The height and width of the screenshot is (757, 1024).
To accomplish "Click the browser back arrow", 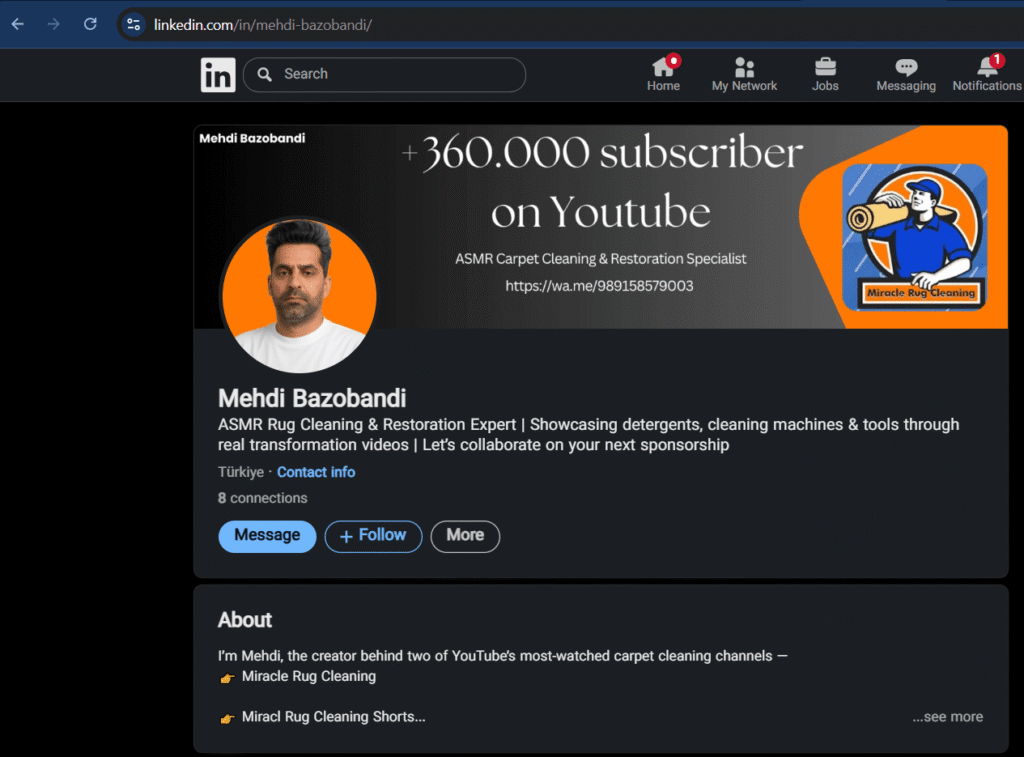I will coord(18,24).
